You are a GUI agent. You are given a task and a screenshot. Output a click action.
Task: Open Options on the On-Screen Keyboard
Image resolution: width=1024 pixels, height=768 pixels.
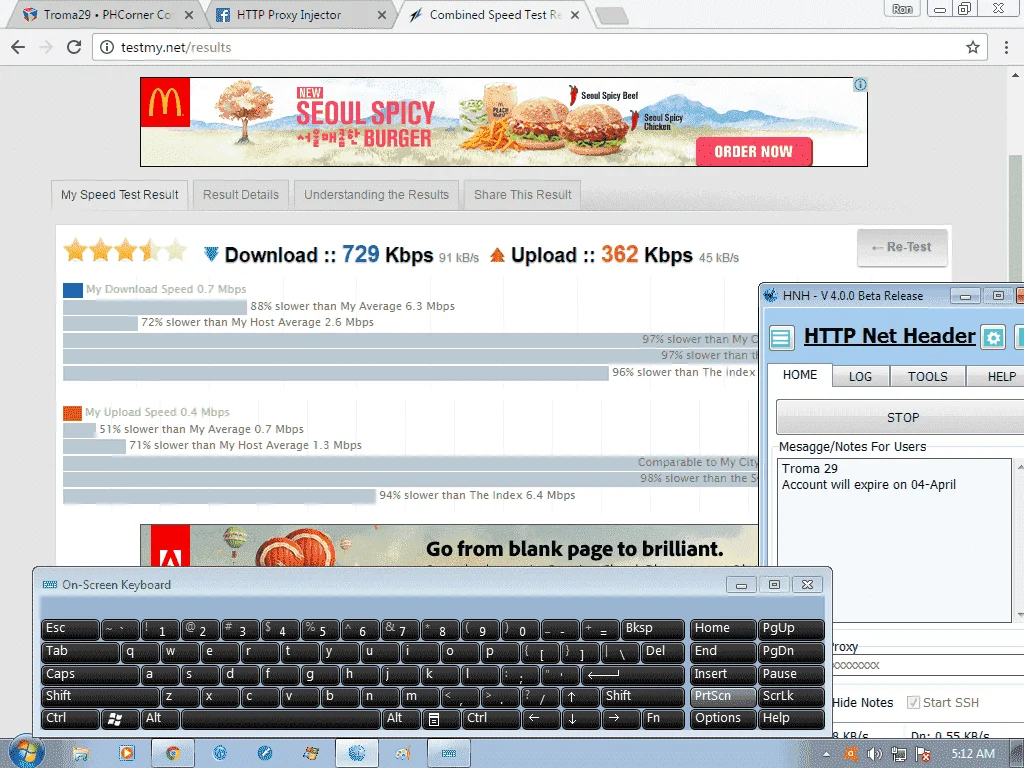(x=722, y=718)
